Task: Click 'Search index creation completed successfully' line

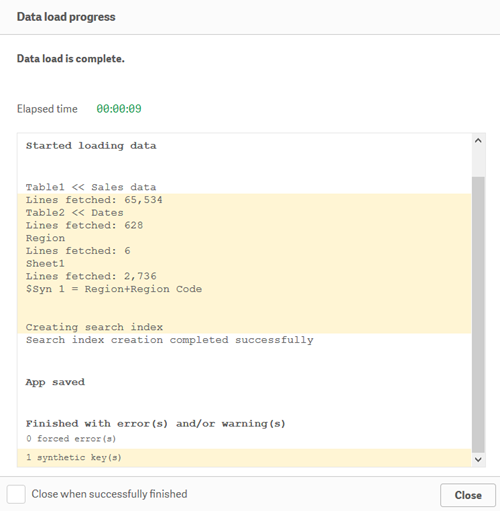Action: point(170,340)
